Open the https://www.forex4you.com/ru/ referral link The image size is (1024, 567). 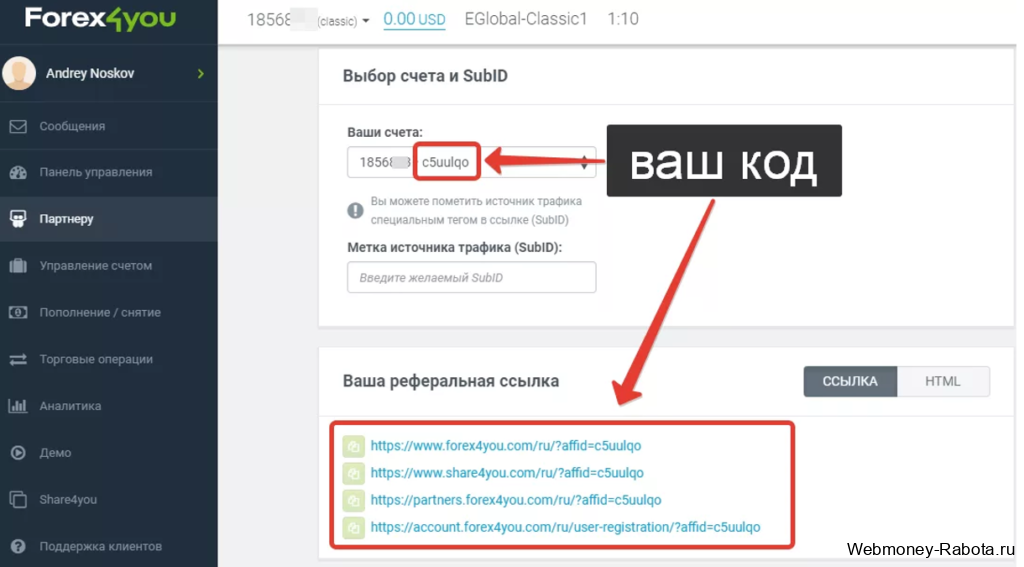(505, 446)
